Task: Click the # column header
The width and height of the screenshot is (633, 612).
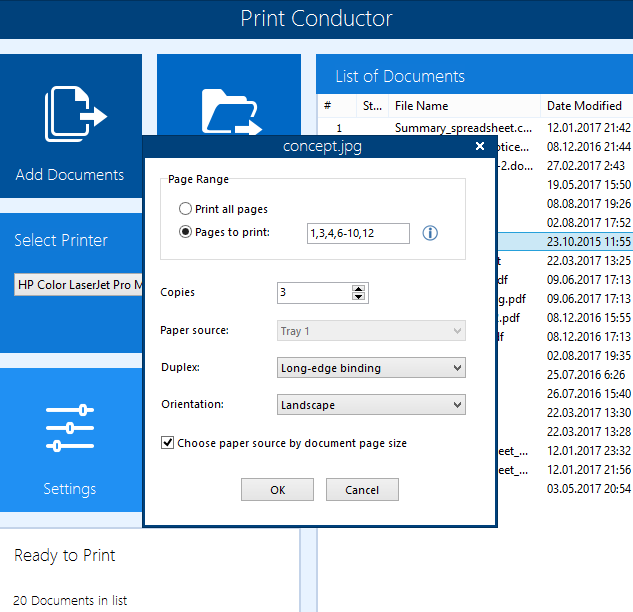Action: tap(337, 106)
